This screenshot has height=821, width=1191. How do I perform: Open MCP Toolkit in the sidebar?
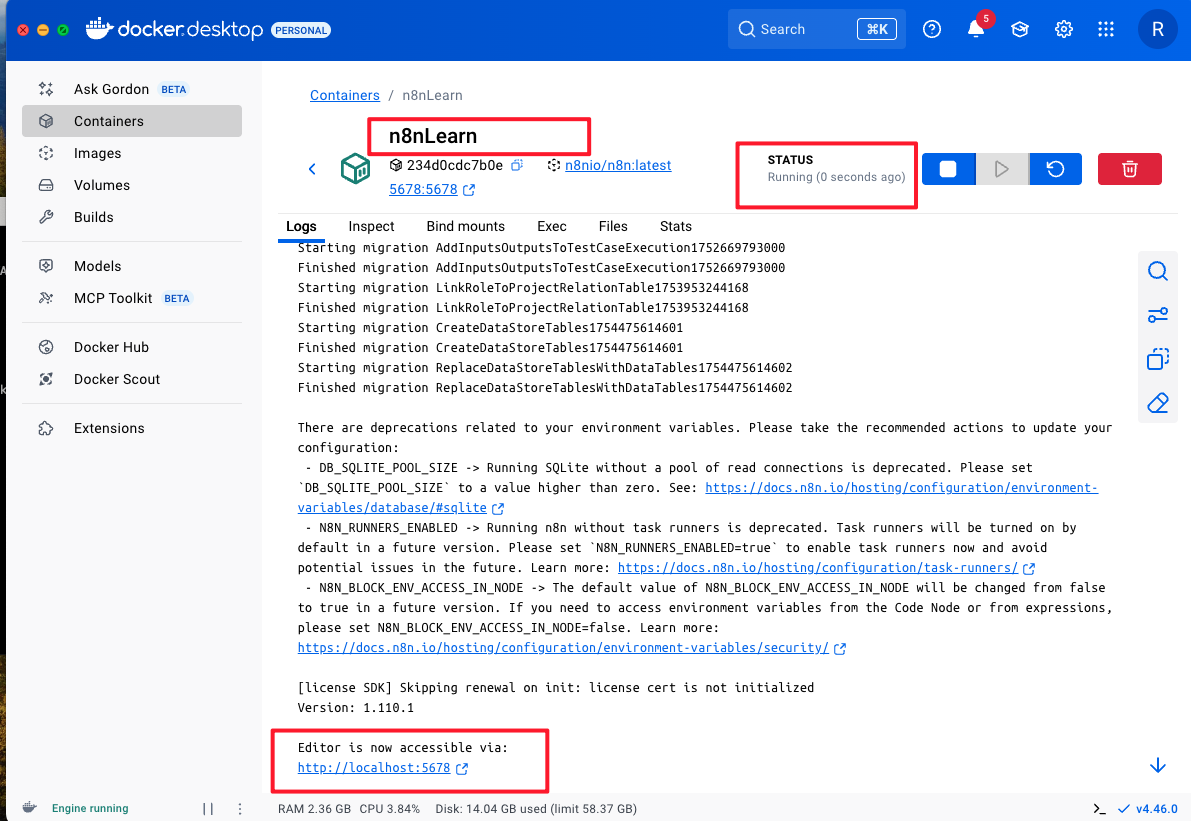coord(131,298)
